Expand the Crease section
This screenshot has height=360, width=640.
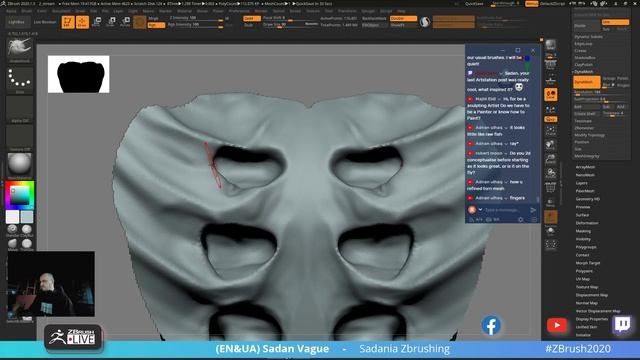point(580,51)
